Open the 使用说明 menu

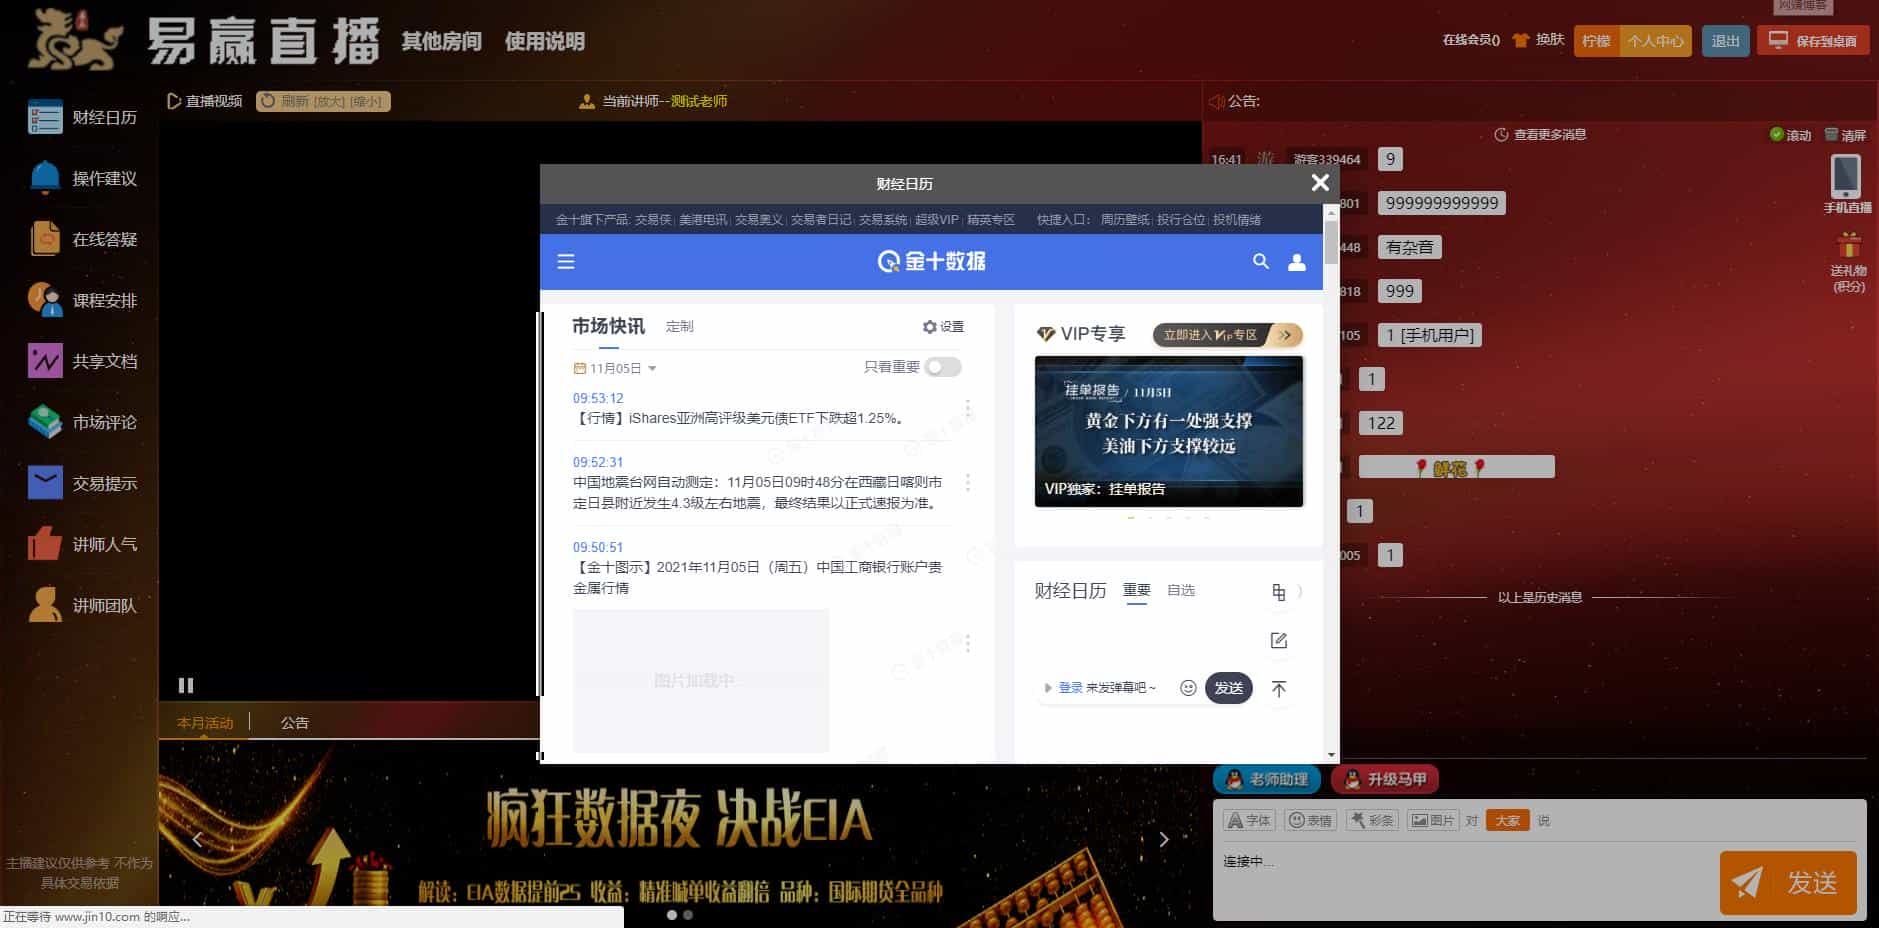pyautogui.click(x=545, y=41)
